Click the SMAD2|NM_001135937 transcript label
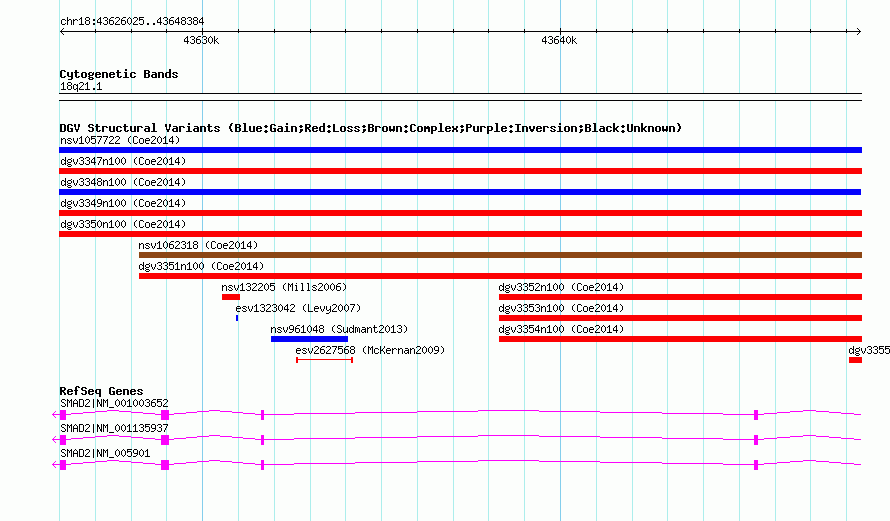 114,428
